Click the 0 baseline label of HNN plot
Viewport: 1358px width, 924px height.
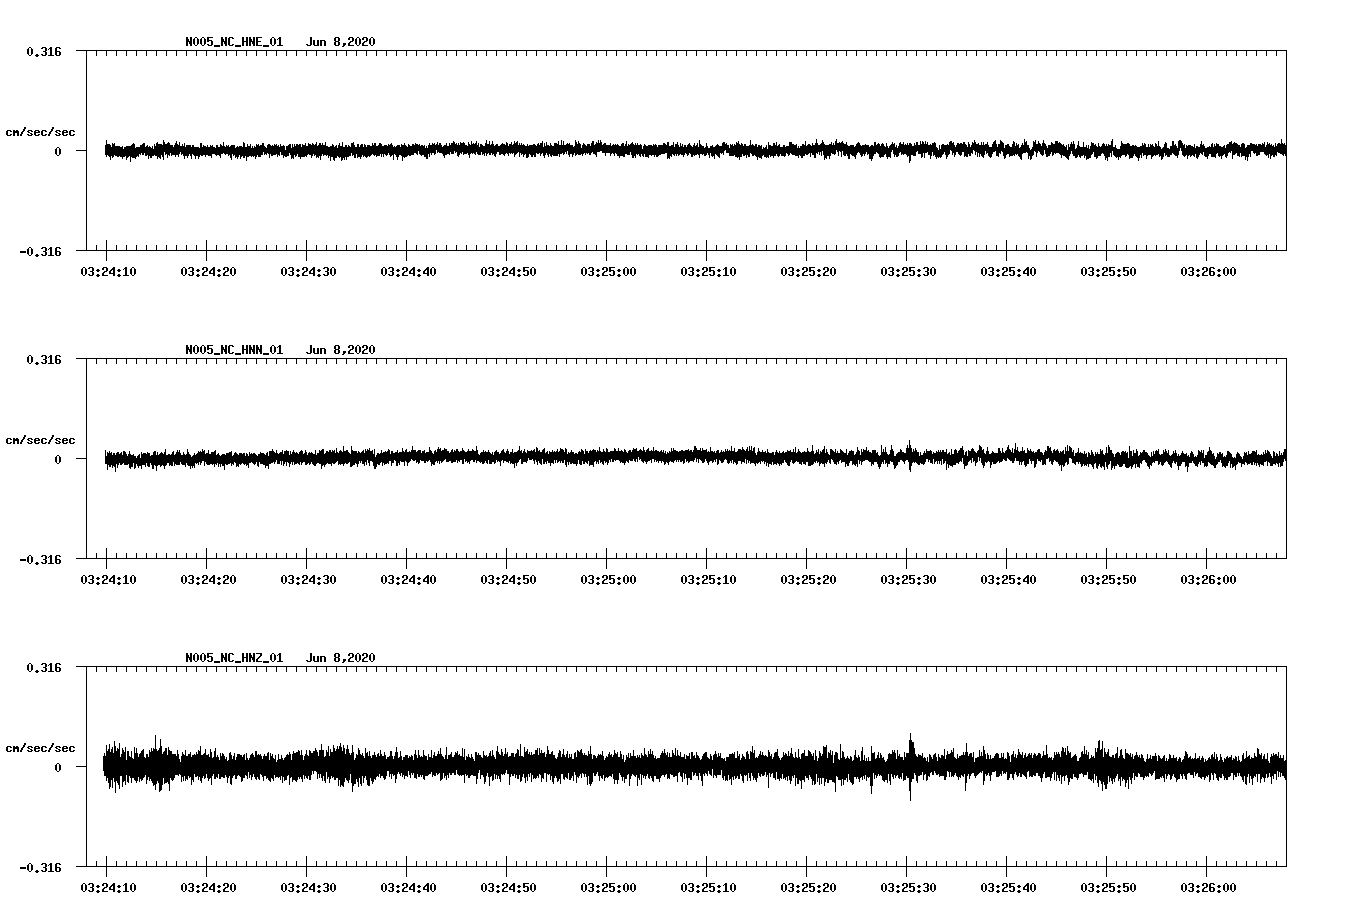[x=58, y=459]
